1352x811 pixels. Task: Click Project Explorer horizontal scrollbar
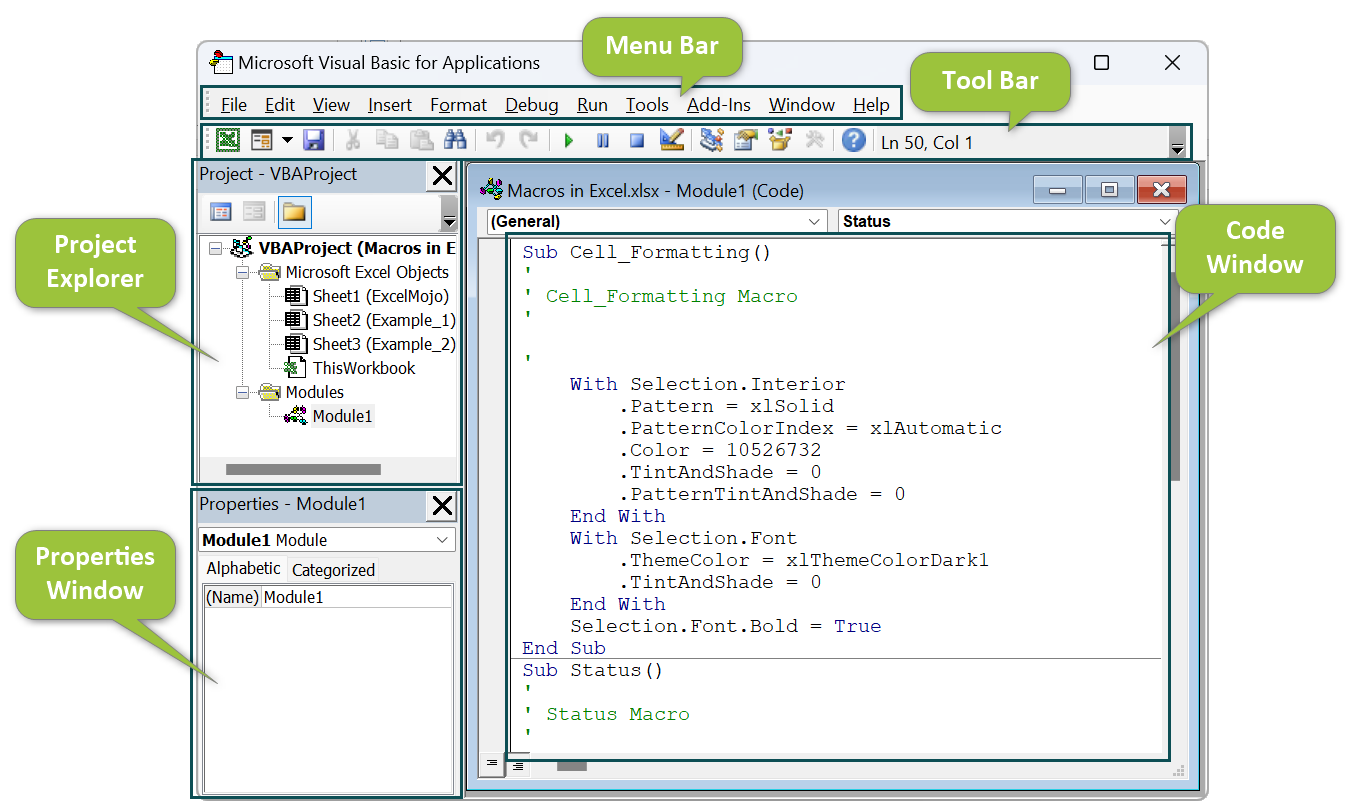pos(303,469)
